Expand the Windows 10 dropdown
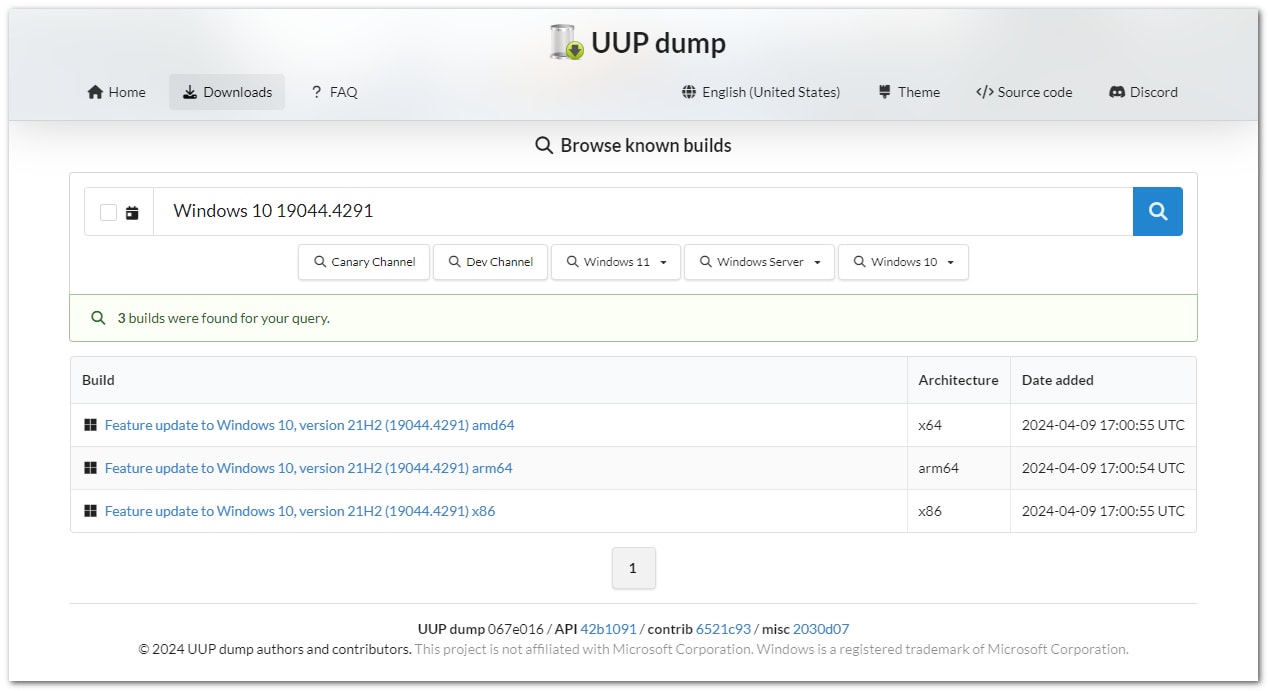1268x691 pixels. [x=903, y=262]
